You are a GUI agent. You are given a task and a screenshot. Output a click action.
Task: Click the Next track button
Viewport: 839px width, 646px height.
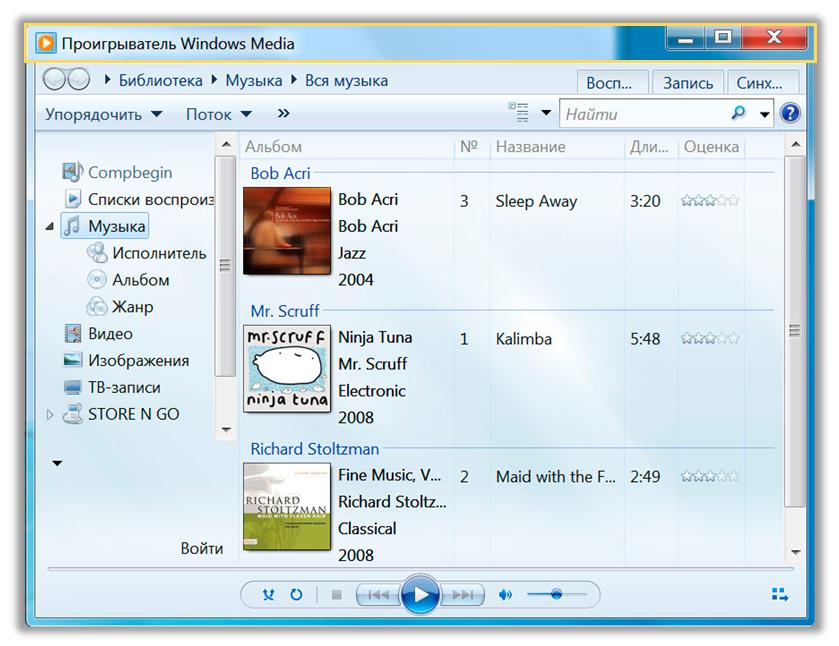(x=462, y=595)
